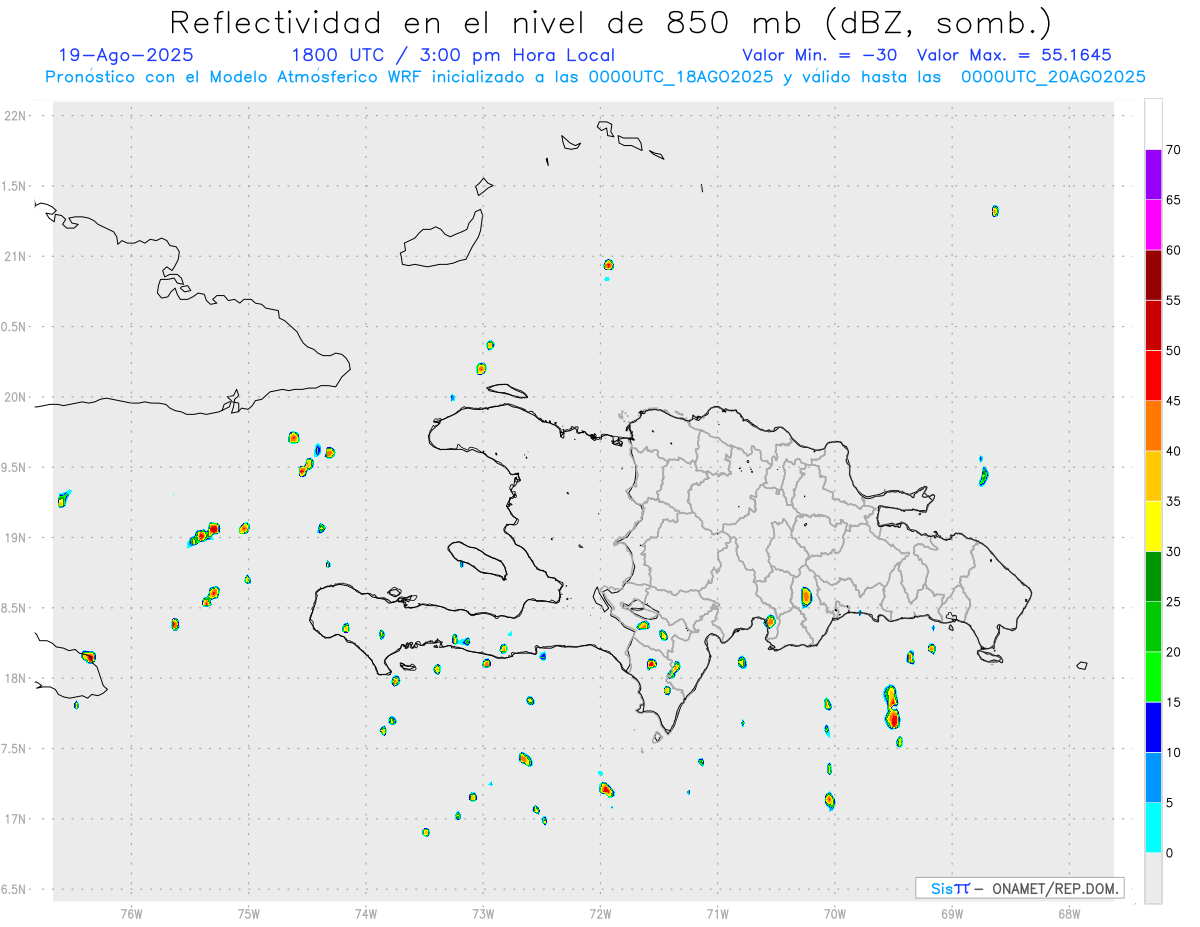Image resolution: width=1200 pixels, height=927 pixels.
Task: Click the colorbar label '45'
Action: tap(1173, 401)
